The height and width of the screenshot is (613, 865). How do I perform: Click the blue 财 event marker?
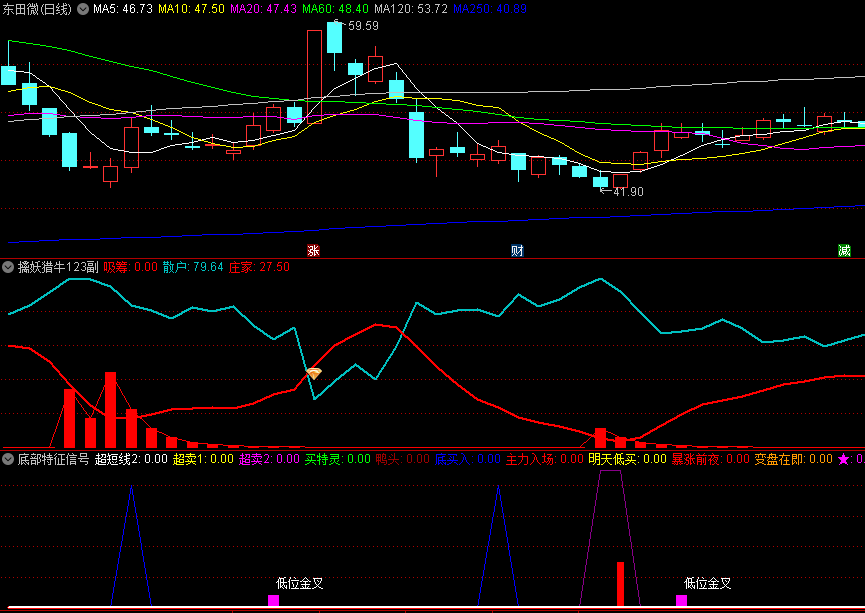pyautogui.click(x=517, y=250)
